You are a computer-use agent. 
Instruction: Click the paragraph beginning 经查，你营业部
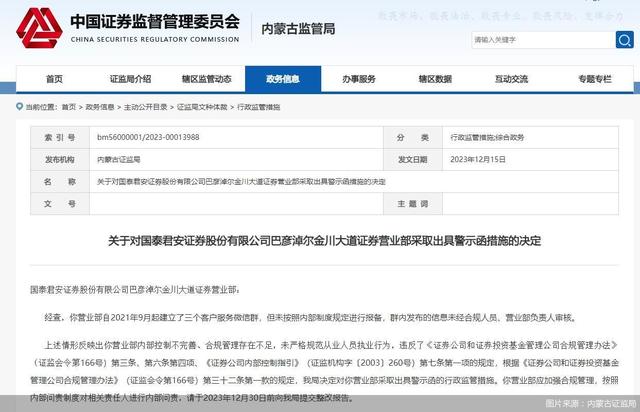(311, 318)
